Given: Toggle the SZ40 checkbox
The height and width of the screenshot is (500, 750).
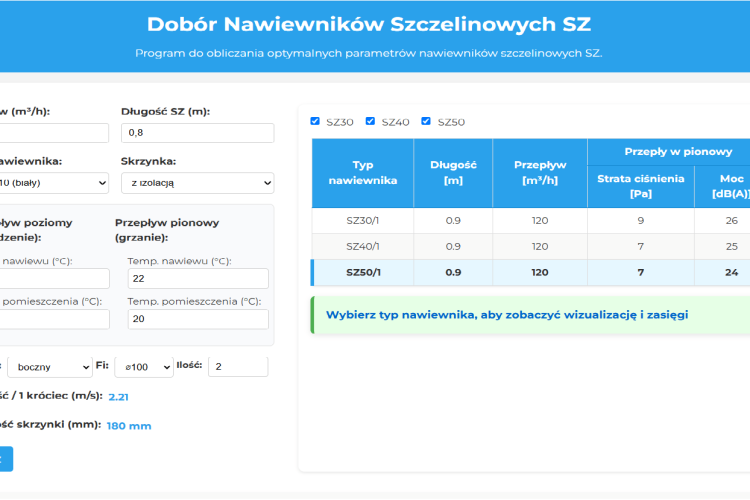Looking at the screenshot, I should coord(370,121).
